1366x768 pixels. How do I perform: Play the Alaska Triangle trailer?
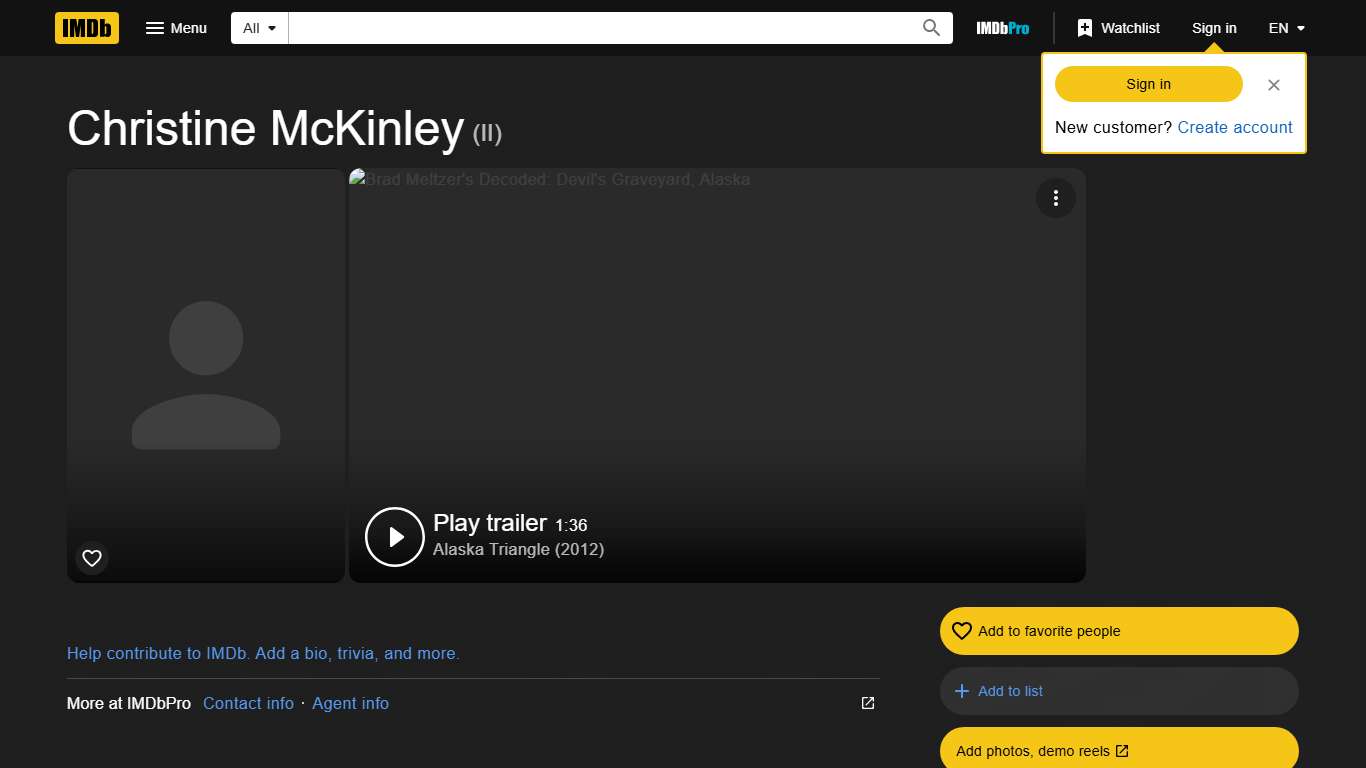(x=394, y=536)
